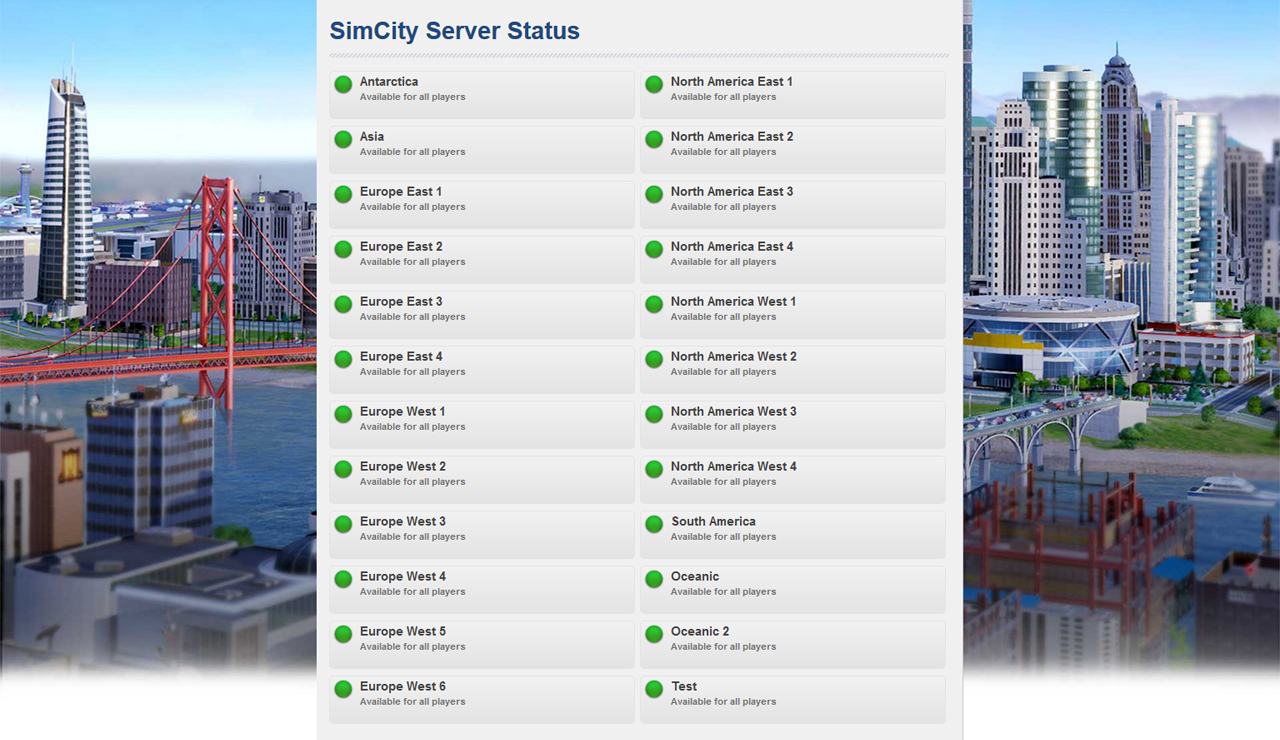Click the green status icon for Asia
Image resolution: width=1280 pixels, height=740 pixels.
[343, 139]
